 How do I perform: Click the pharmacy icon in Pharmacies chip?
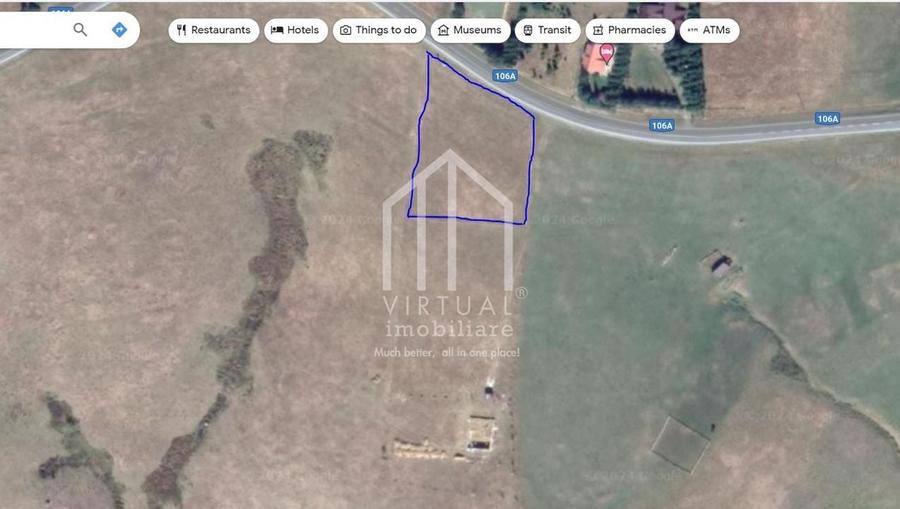[598, 30]
